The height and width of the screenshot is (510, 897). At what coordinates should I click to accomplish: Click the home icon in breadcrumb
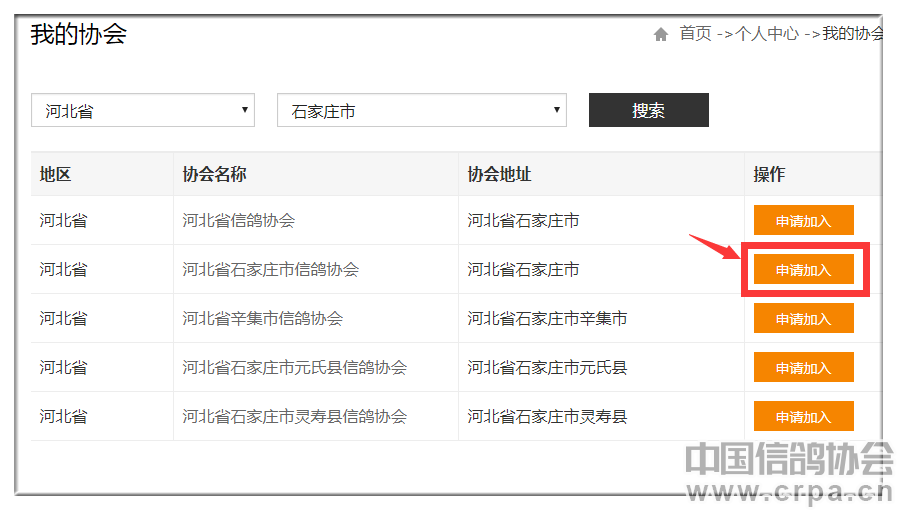coord(661,35)
